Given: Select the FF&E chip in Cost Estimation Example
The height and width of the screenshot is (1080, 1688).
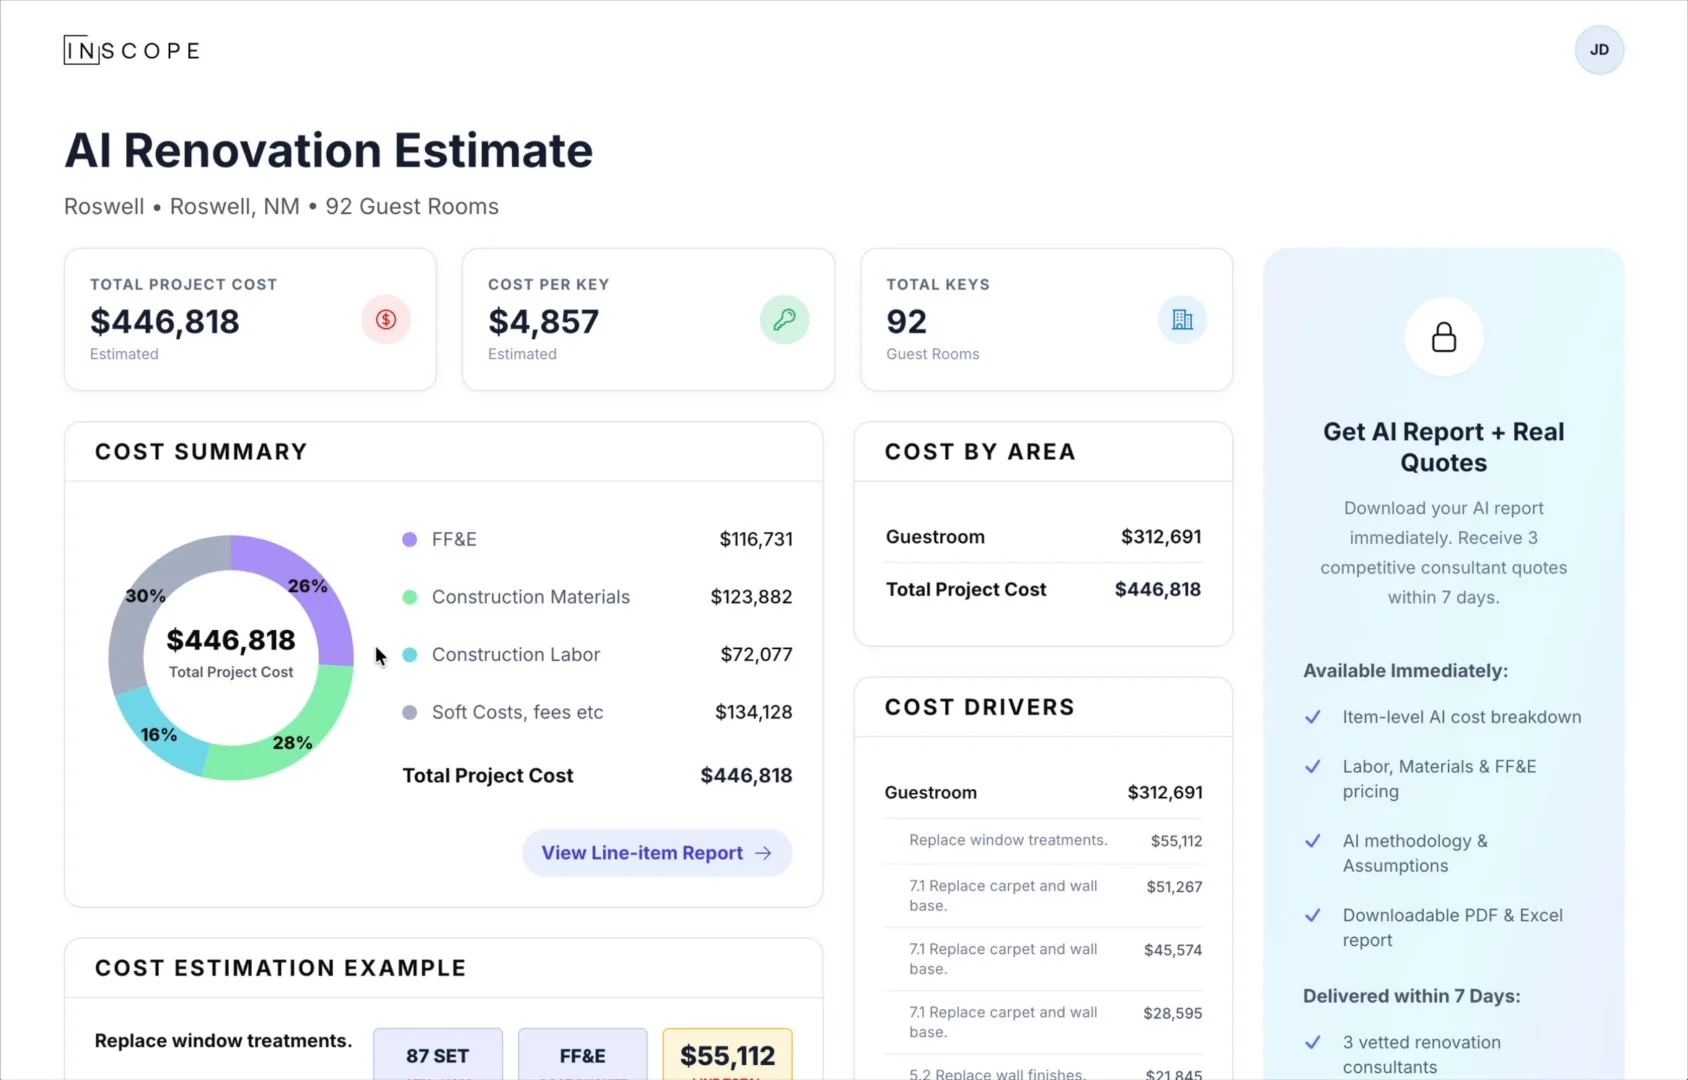Looking at the screenshot, I should point(583,1055).
